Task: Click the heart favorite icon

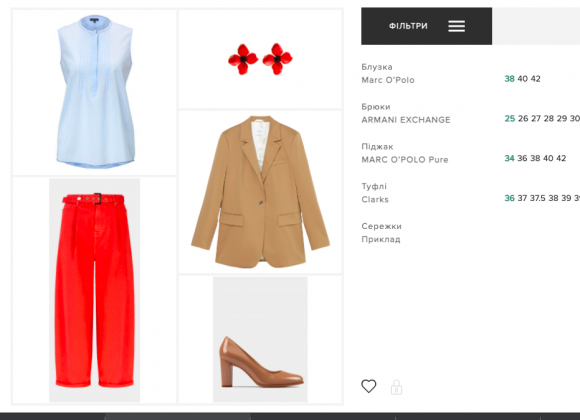Action: [368, 386]
